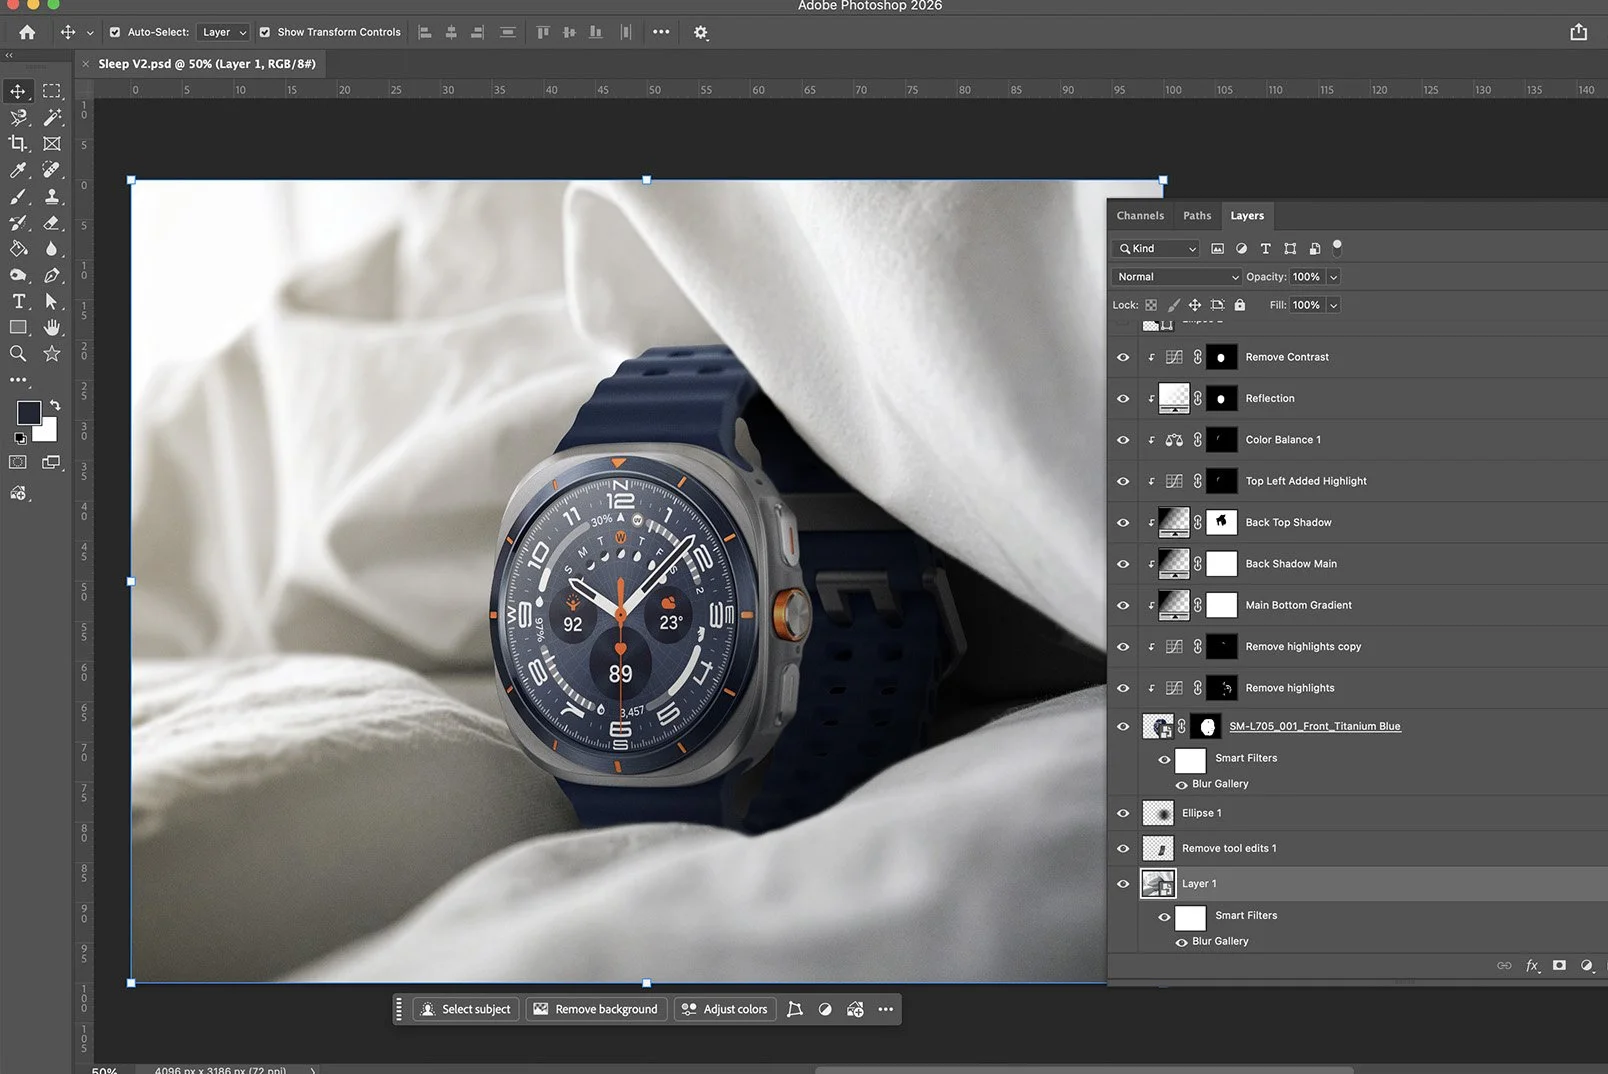Select the Clone Stamp tool

52,197
